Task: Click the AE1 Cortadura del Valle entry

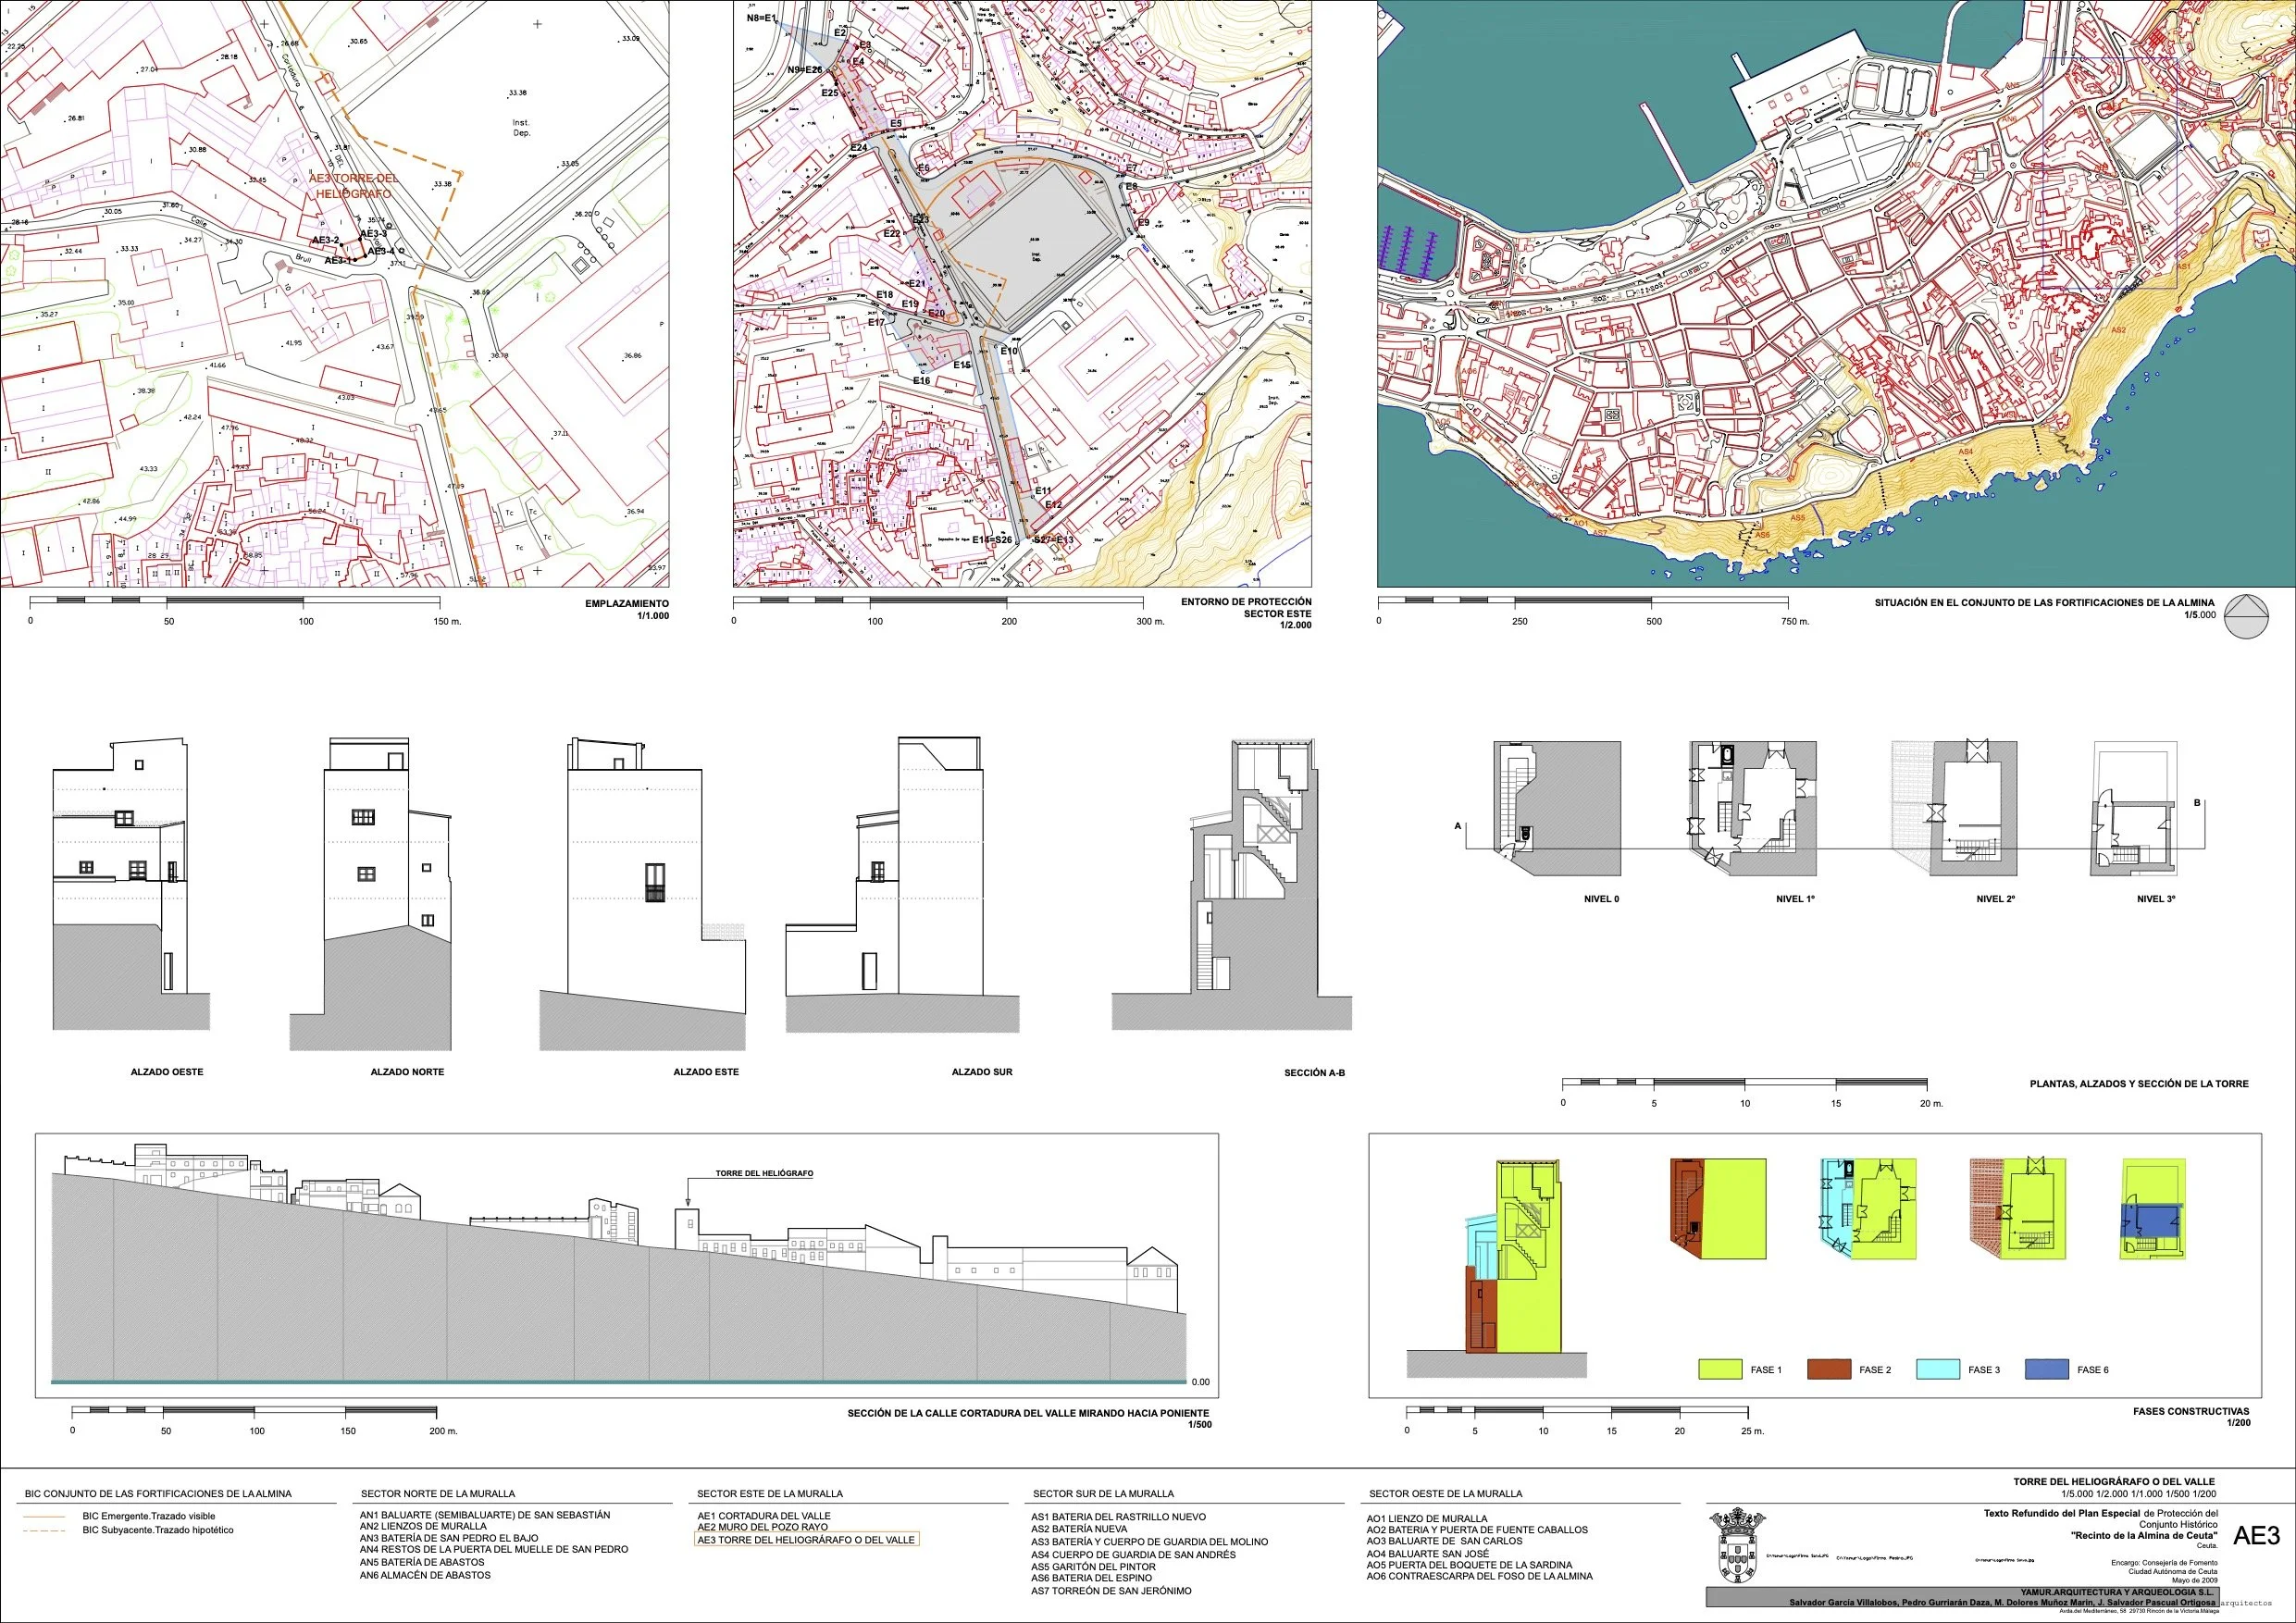Action: 764,1516
